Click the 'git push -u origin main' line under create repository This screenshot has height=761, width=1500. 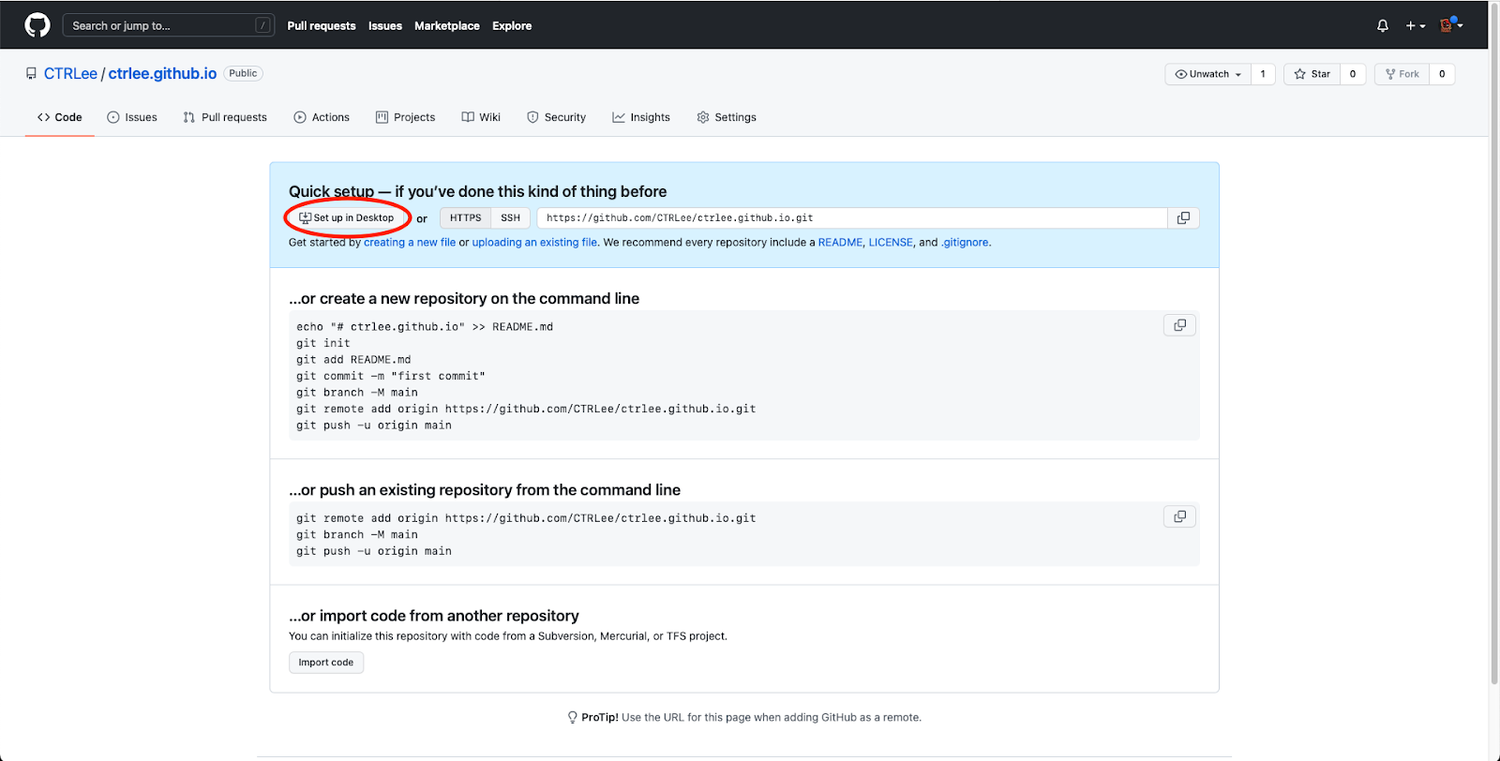pos(374,425)
